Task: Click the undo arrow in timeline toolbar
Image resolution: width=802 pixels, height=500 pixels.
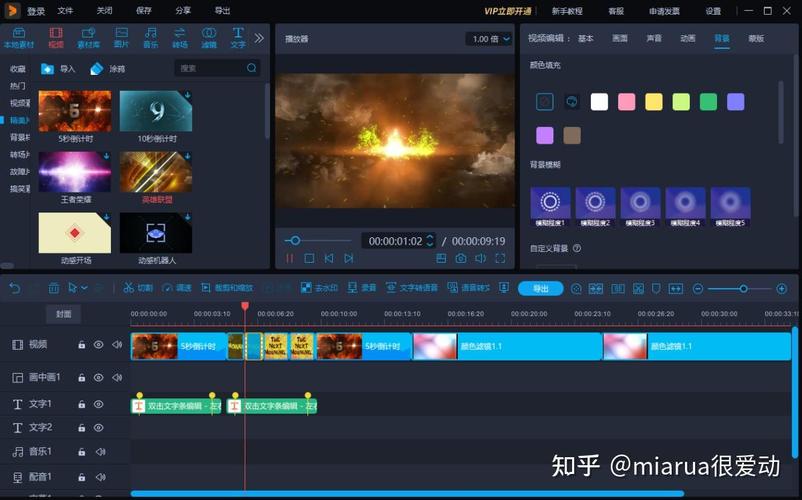Action: 14,288
